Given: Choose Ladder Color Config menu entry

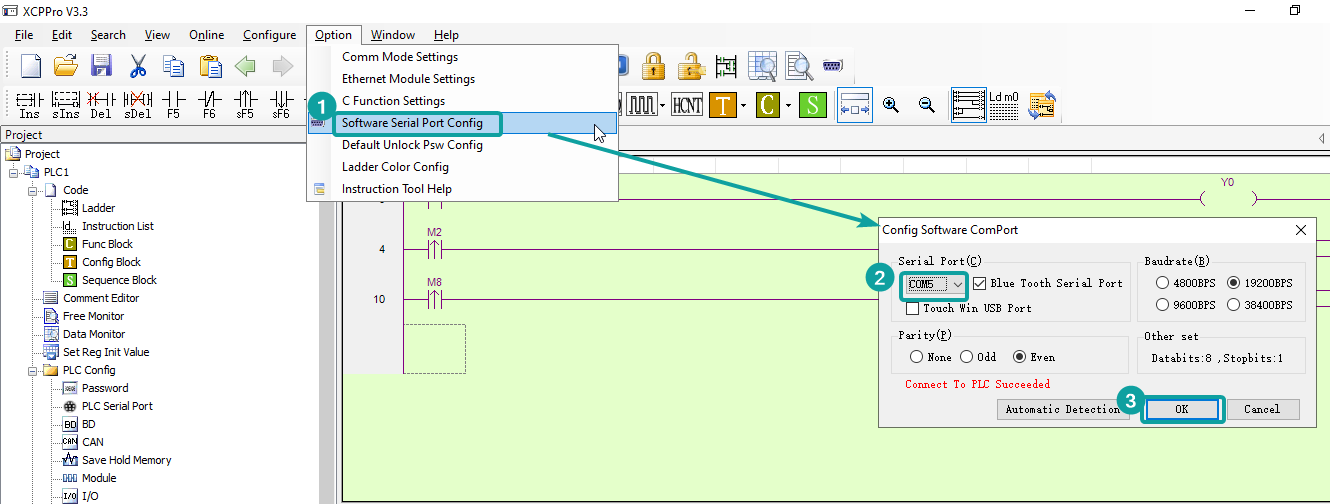Looking at the screenshot, I should [395, 167].
